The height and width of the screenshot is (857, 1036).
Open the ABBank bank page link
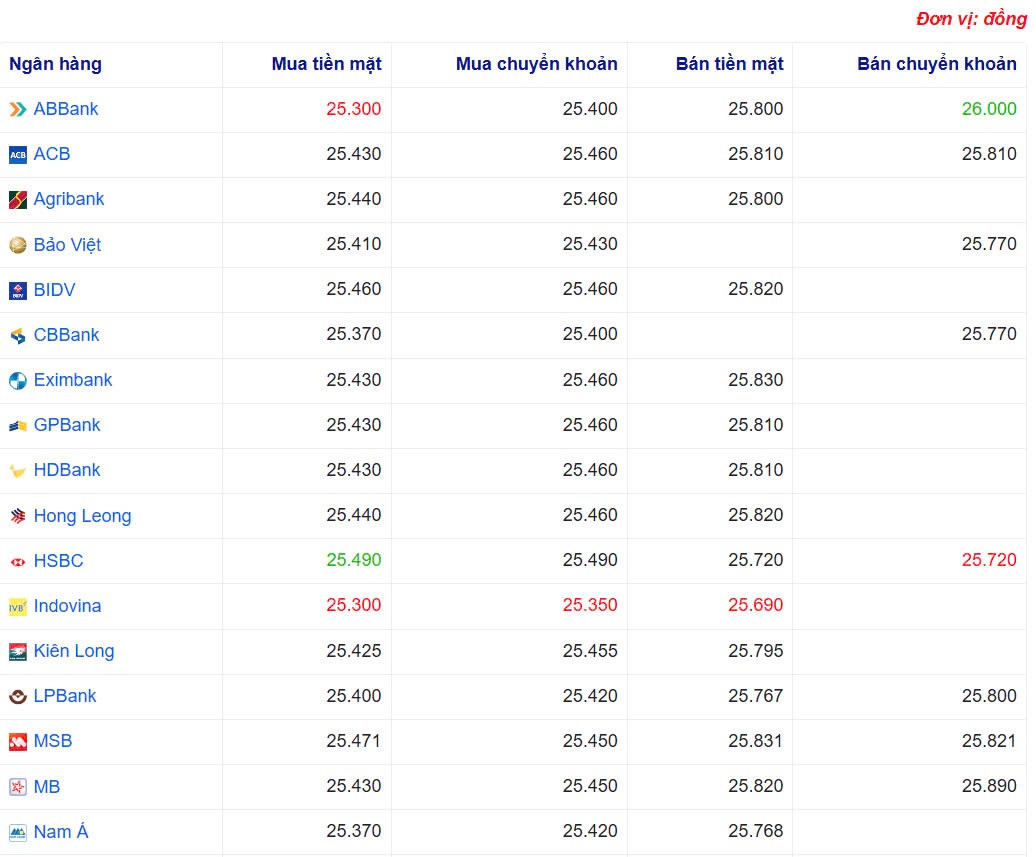point(64,109)
